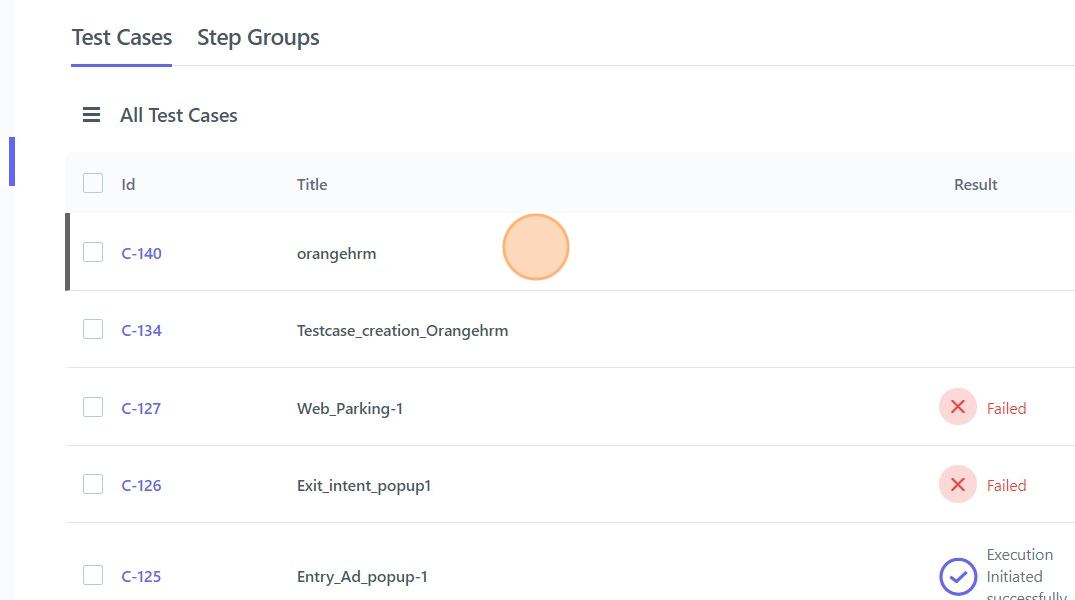Screen dimensions: 1075x600
Task: Open the C-125 ID link
Action: [x=141, y=577]
